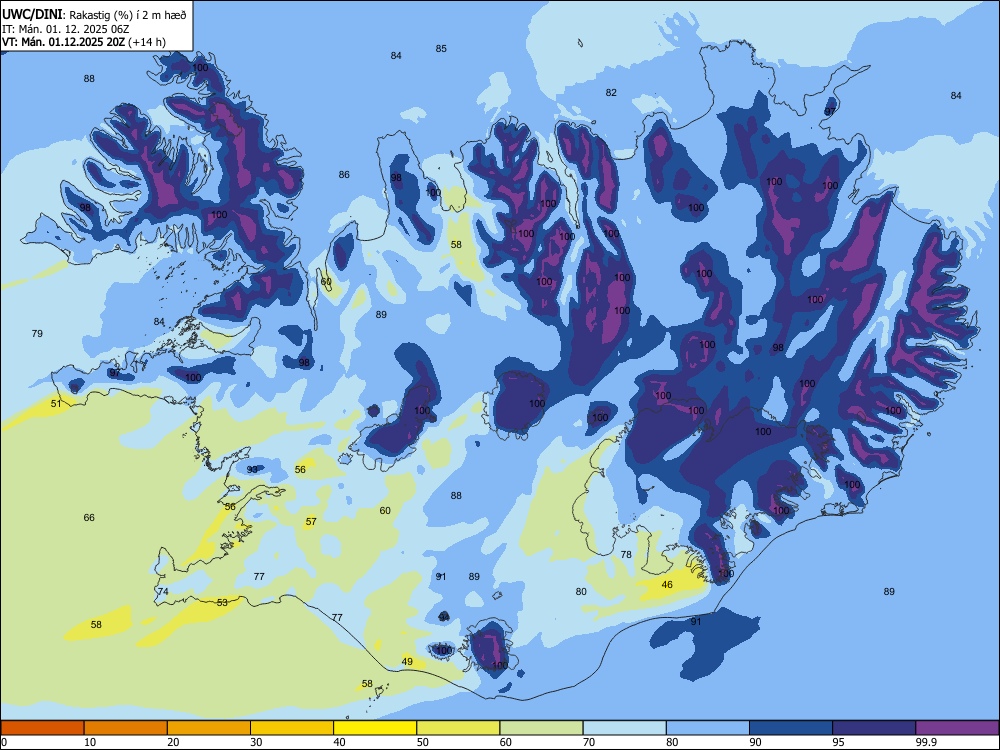Click the 'UWC/DINI' title text
The width and height of the screenshot is (1000, 750).
point(33,15)
